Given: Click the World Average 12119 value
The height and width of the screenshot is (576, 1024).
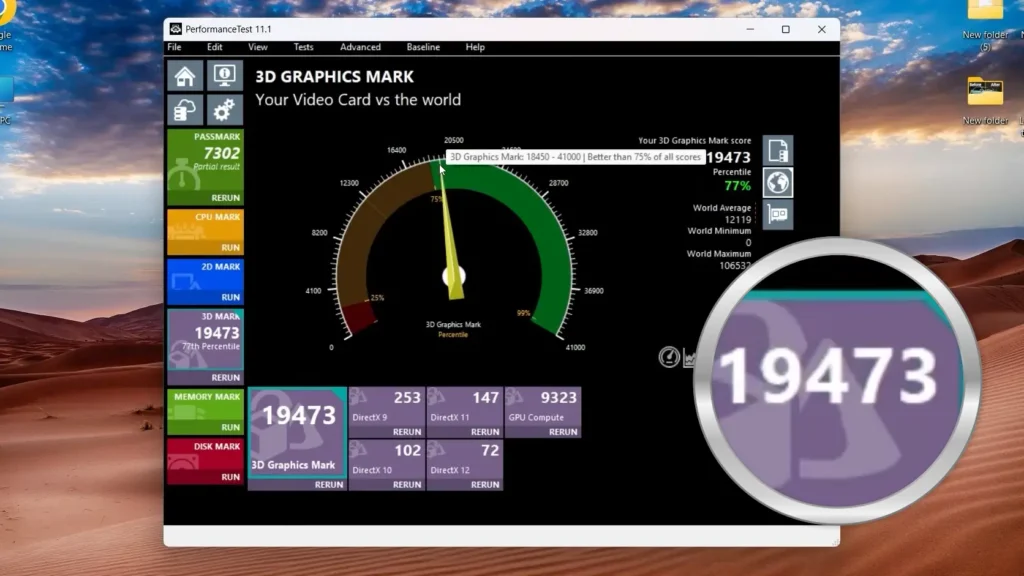Looking at the screenshot, I should pyautogui.click(x=738, y=220).
